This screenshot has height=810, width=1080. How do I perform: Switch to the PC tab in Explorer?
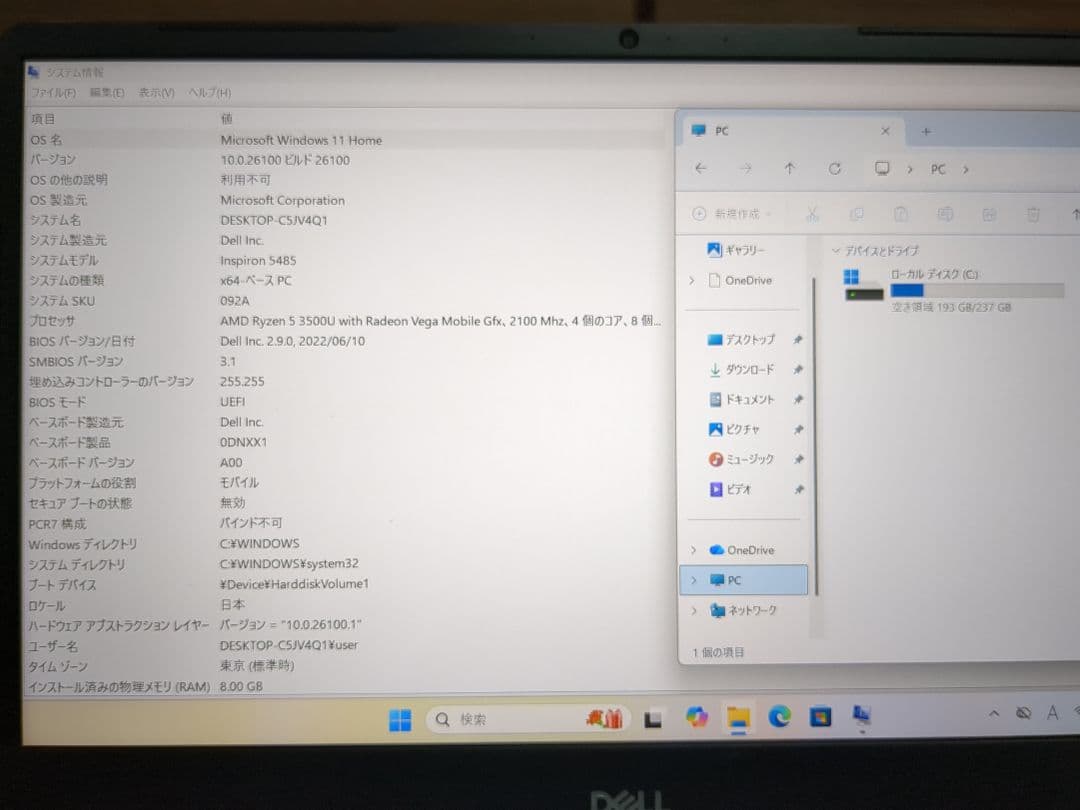click(722, 131)
